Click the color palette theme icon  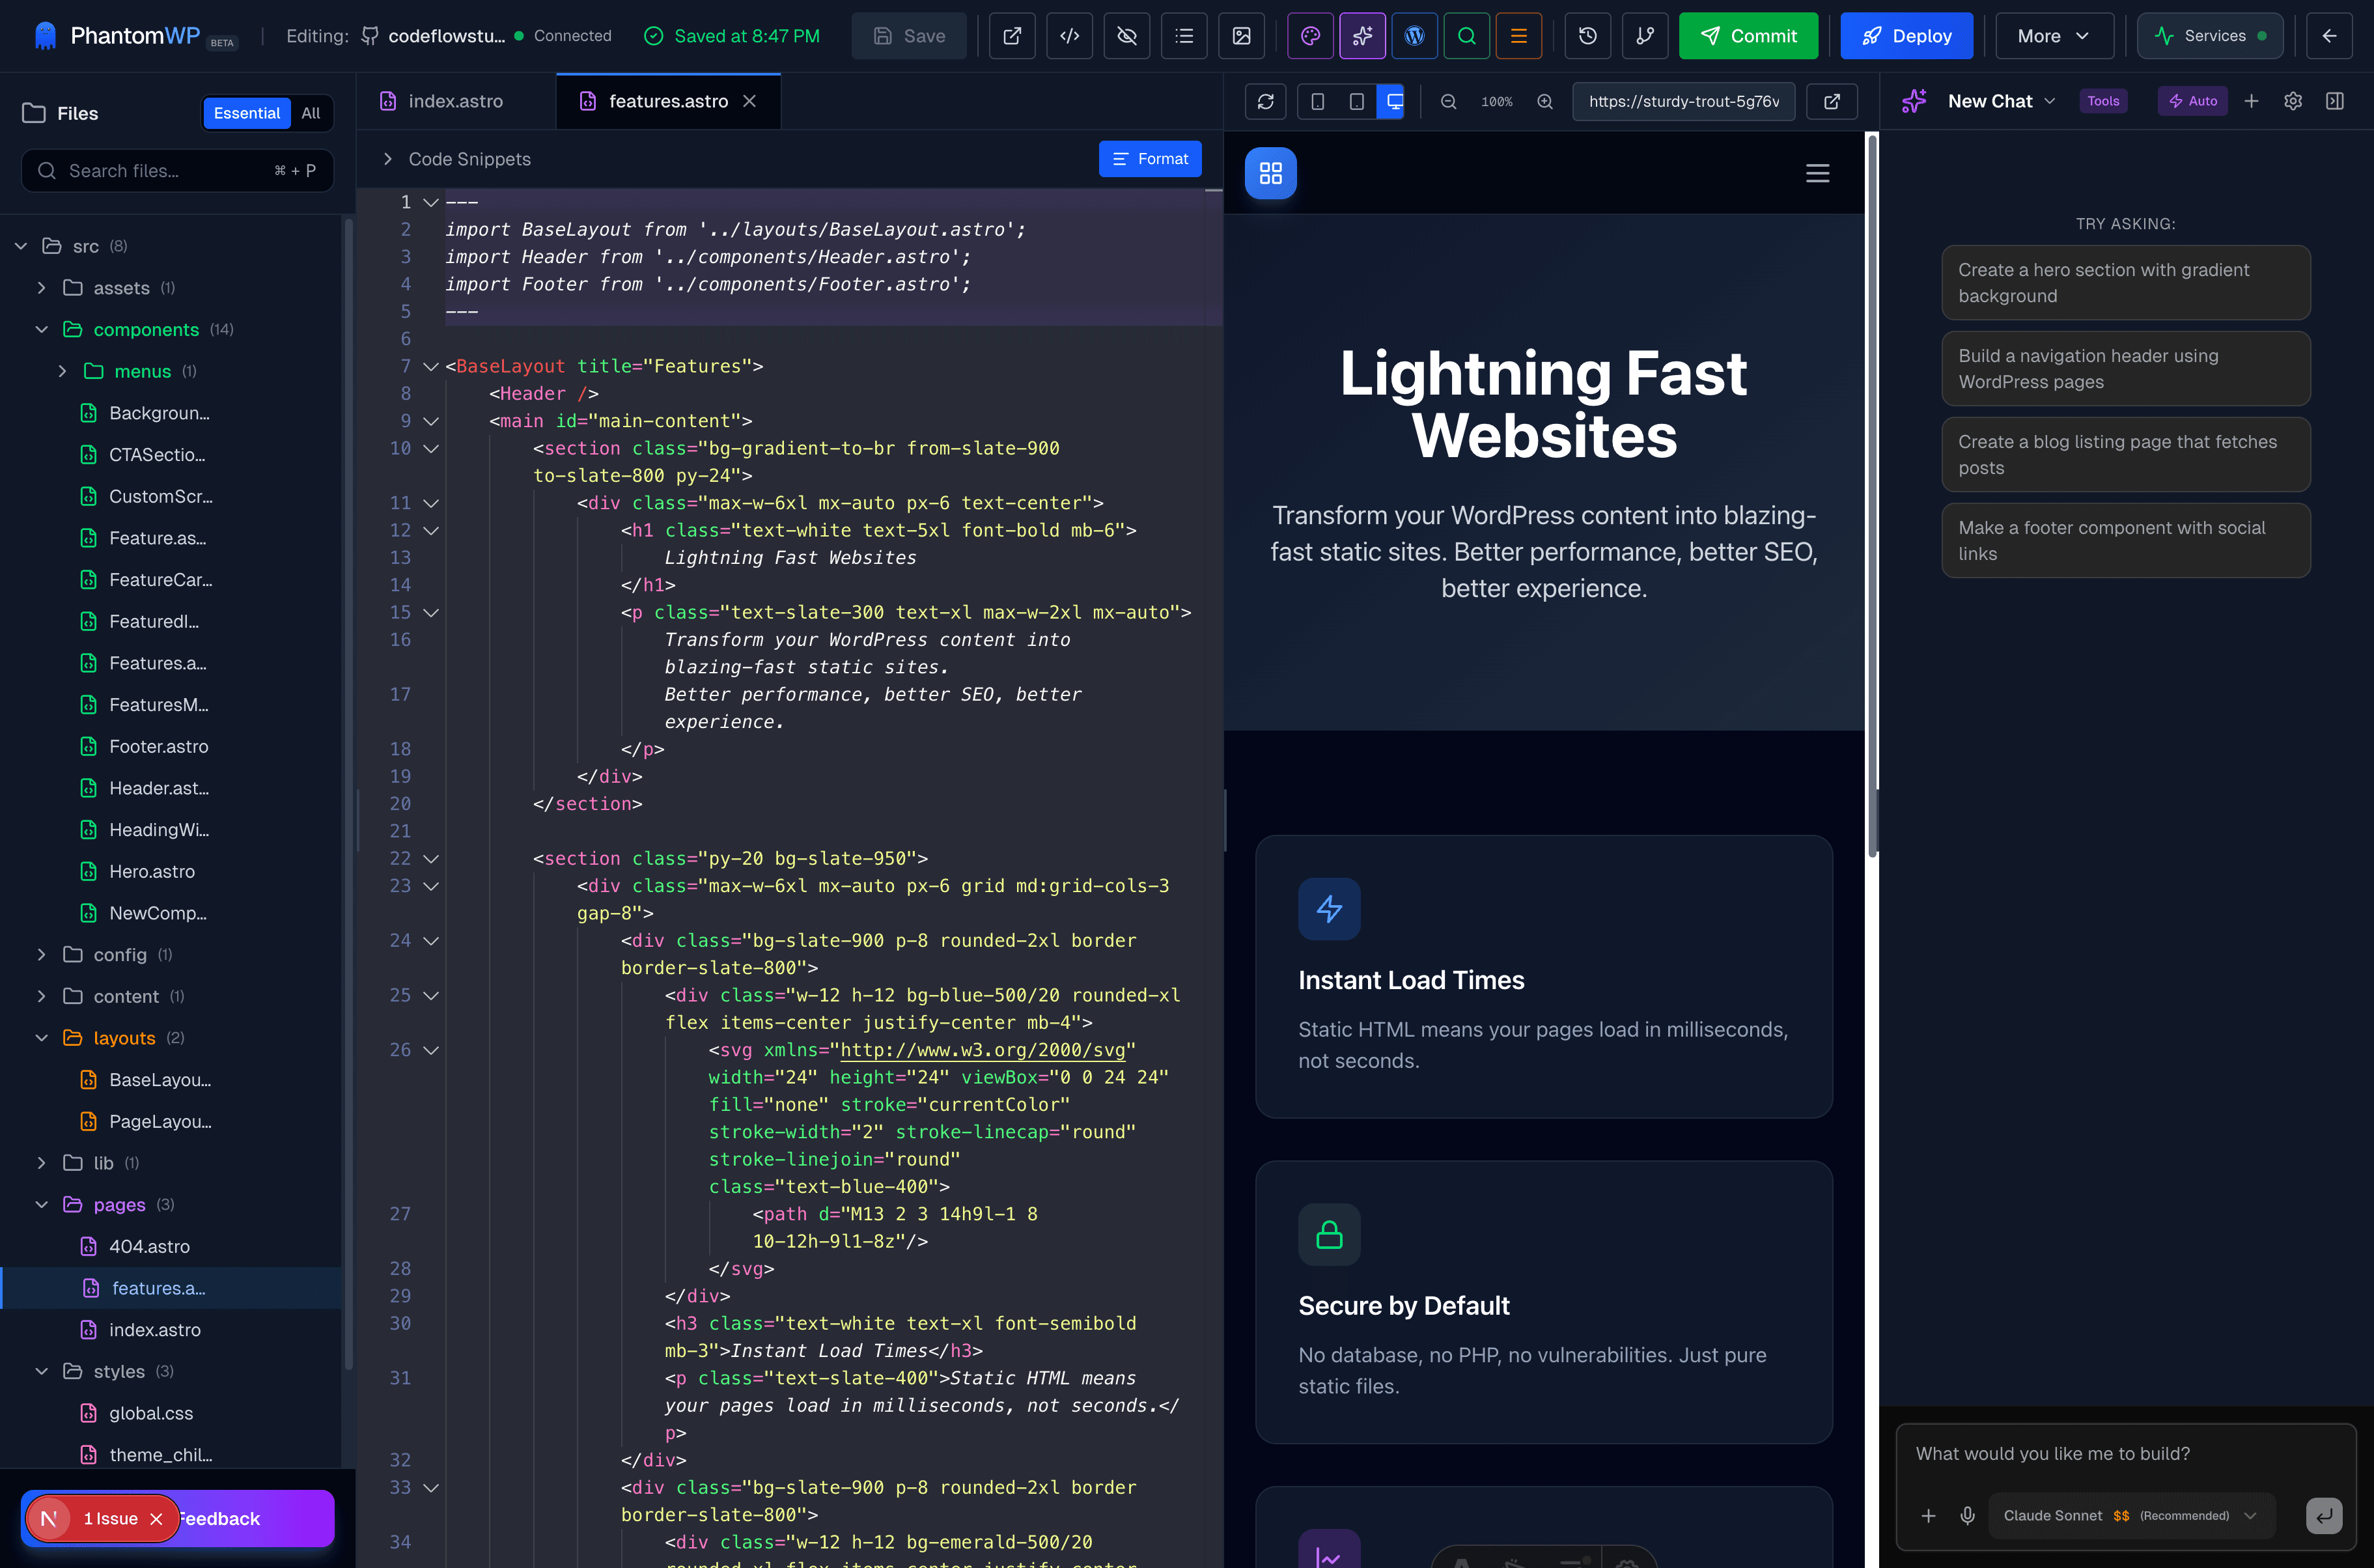tap(1310, 36)
